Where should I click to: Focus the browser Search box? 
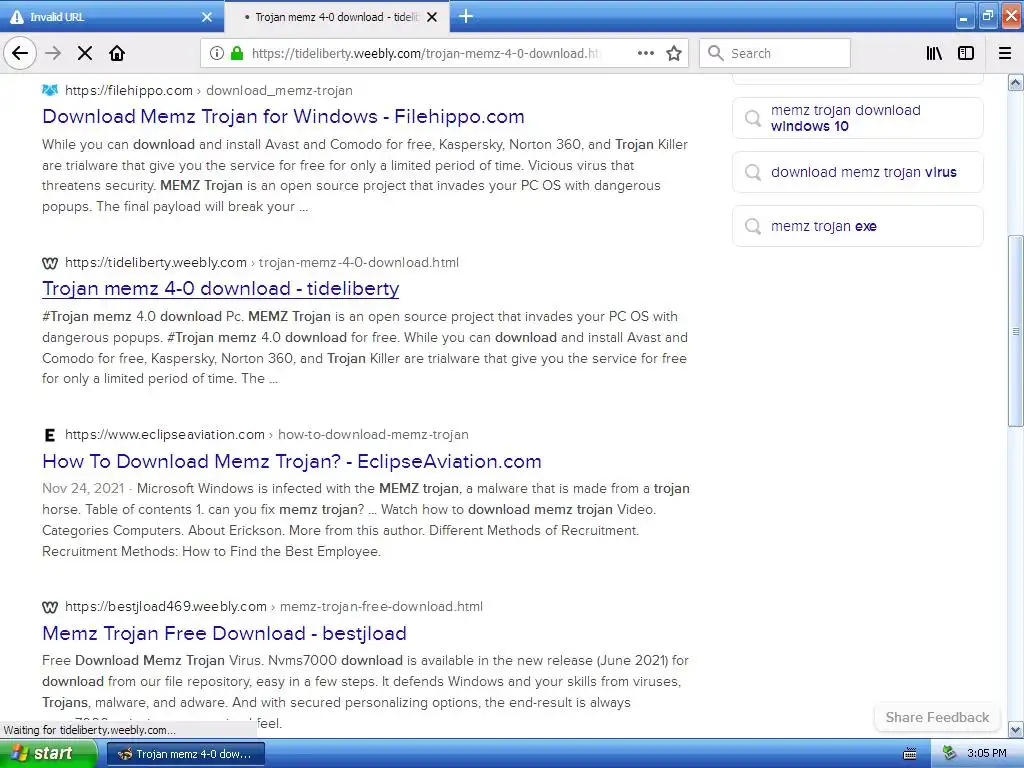(775, 53)
